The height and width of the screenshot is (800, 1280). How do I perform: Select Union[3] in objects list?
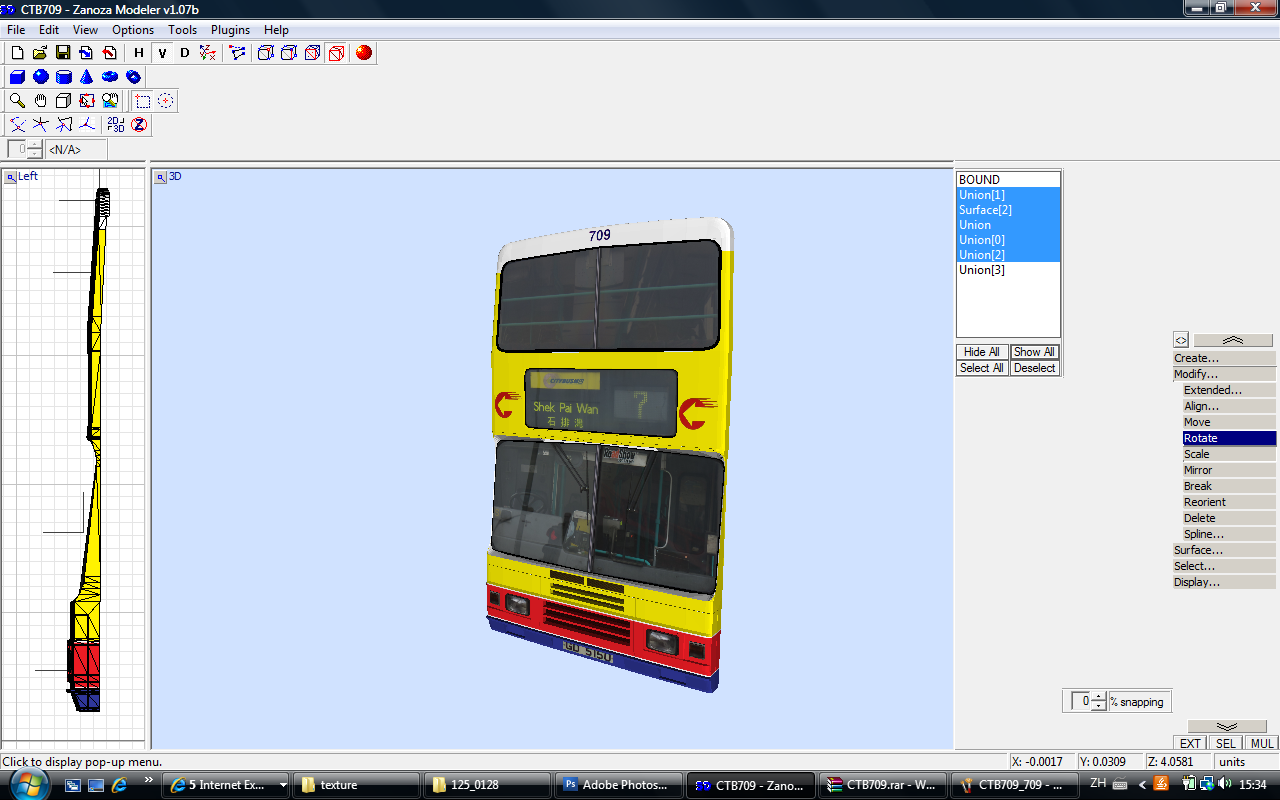point(1008,270)
